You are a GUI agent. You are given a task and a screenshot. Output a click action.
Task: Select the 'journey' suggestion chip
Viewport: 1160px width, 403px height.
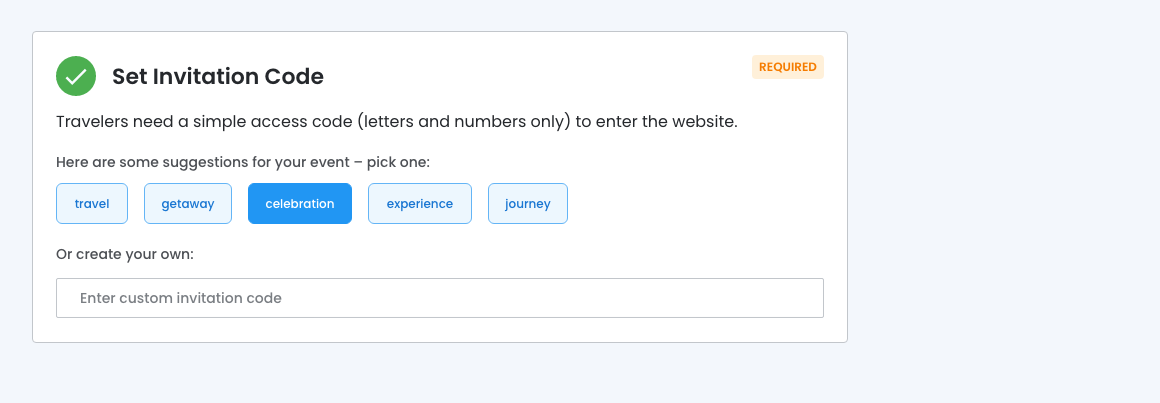(x=527, y=203)
